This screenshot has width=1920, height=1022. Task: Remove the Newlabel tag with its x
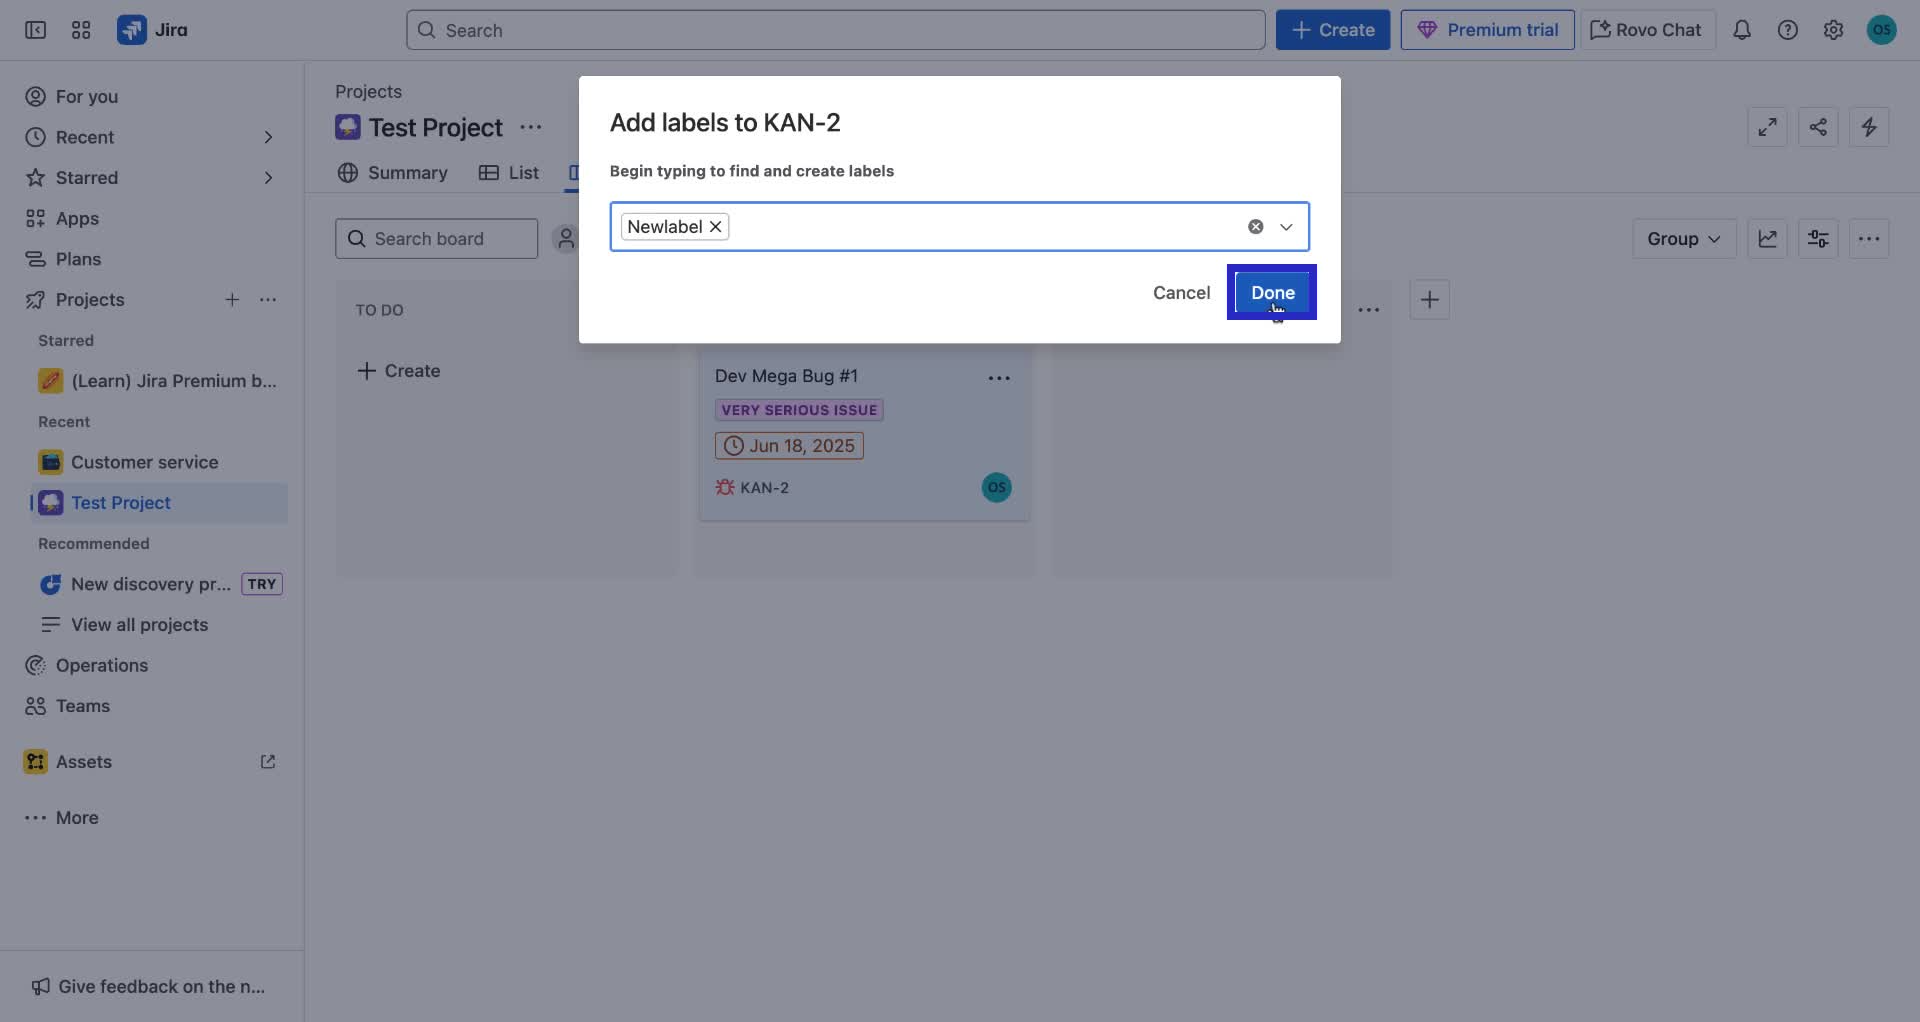point(715,226)
